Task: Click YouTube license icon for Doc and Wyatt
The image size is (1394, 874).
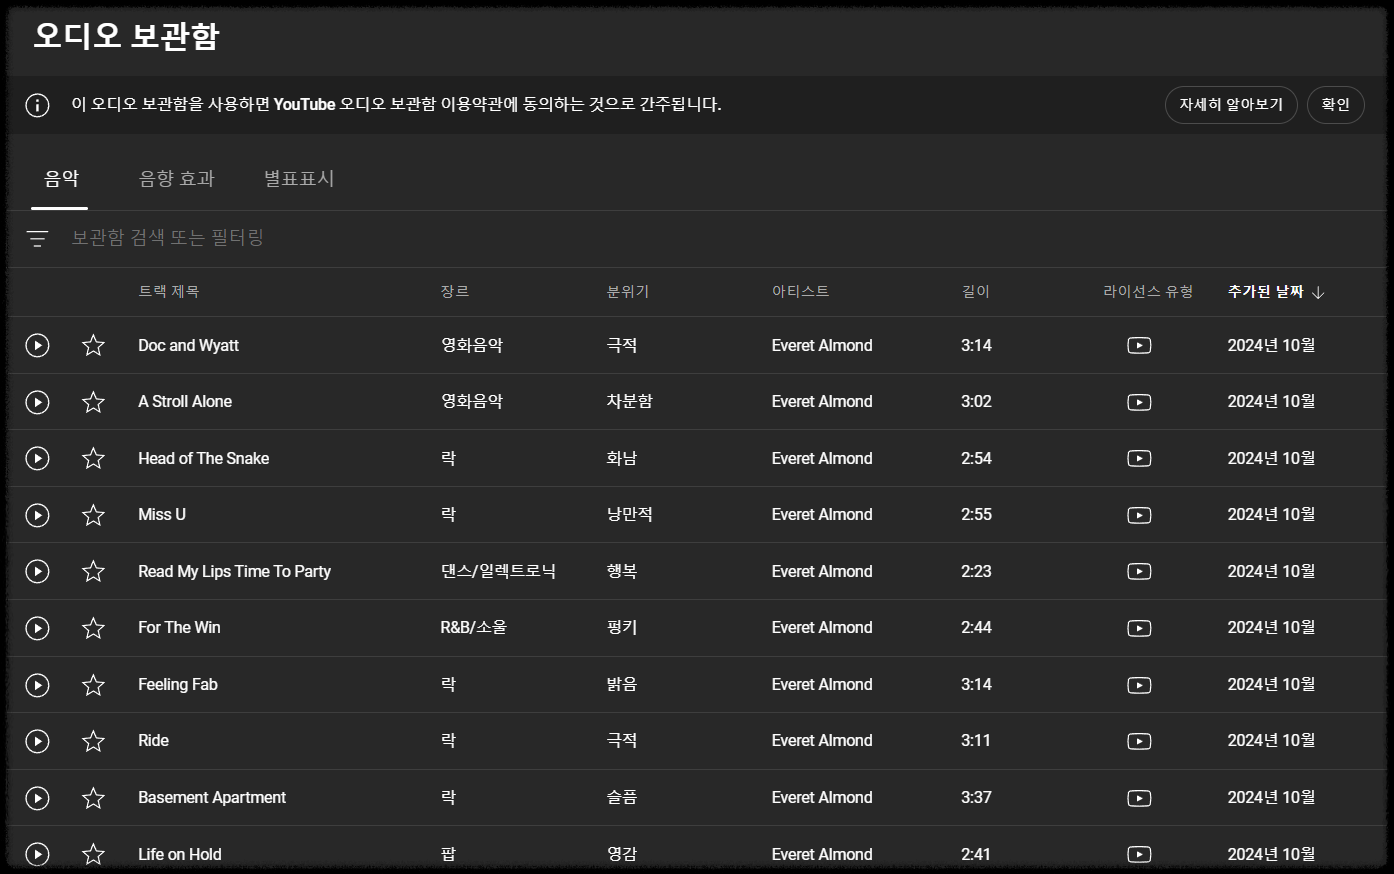Action: [1139, 346]
